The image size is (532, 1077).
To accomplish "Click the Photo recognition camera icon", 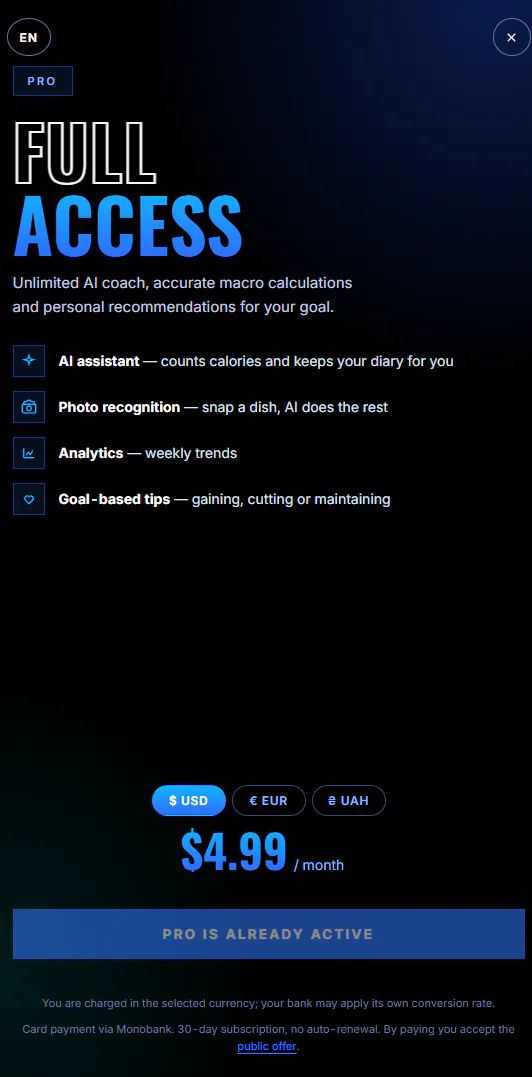I will [29, 407].
